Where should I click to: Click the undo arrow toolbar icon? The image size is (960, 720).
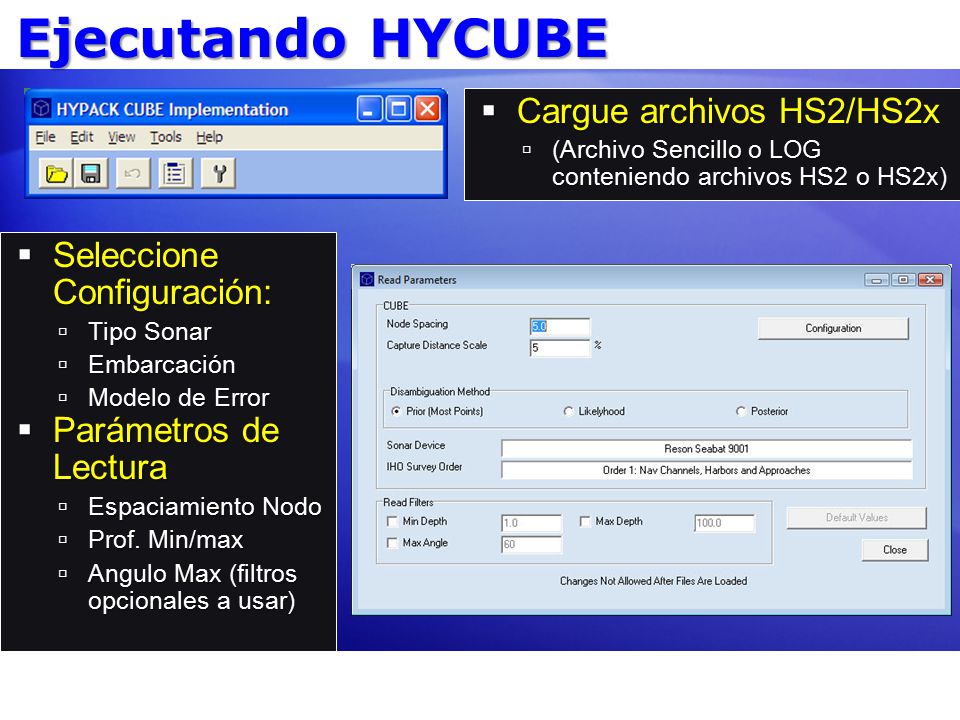tap(132, 174)
